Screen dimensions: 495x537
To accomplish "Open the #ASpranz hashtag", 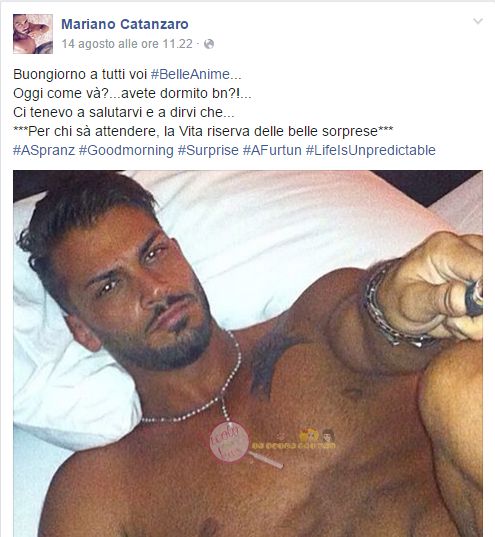I will [x=44, y=150].
